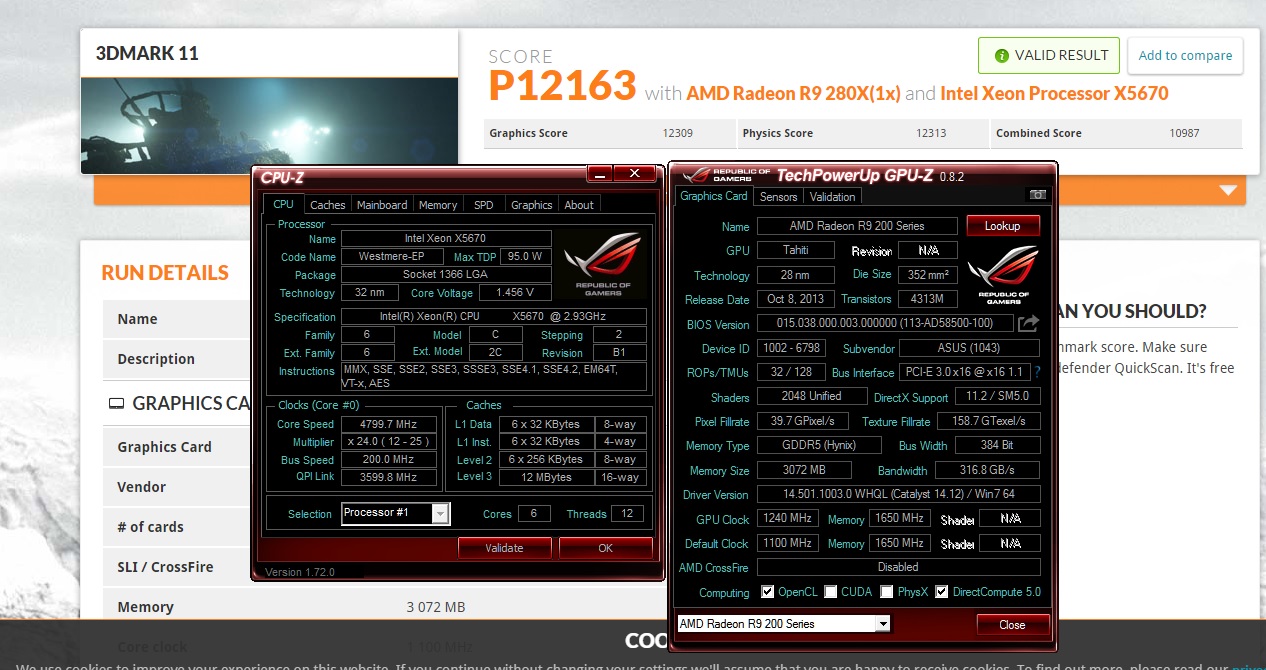Screen dimensions: 1266x670
Task: Click the Validate button in CPU-Z
Action: click(504, 547)
